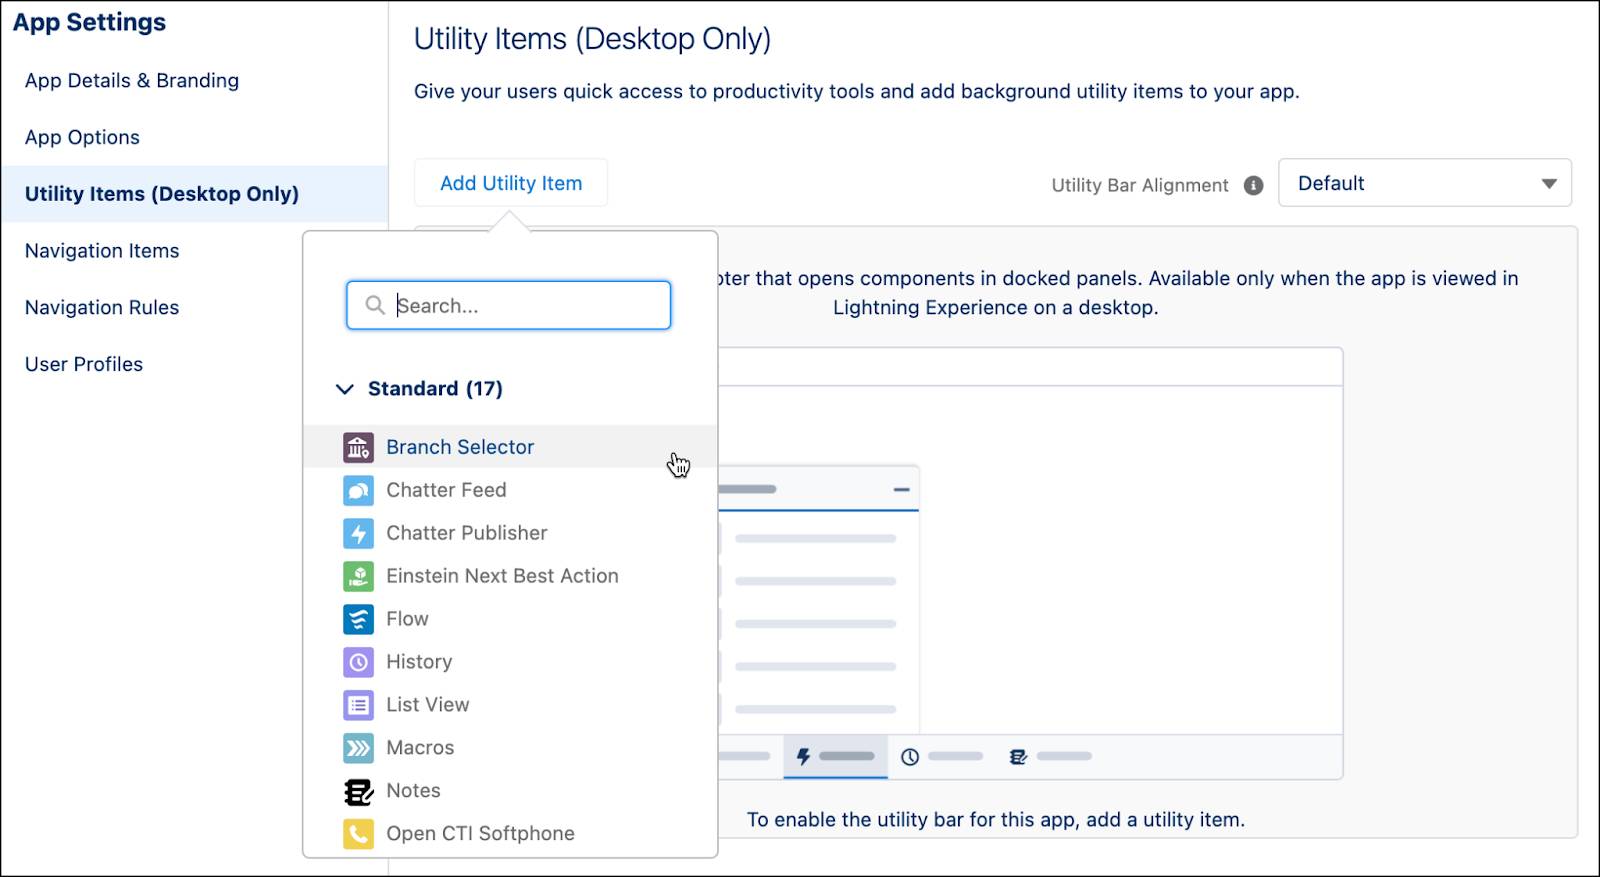Image resolution: width=1600 pixels, height=877 pixels.
Task: Select List View utility item
Action: (x=510, y=705)
